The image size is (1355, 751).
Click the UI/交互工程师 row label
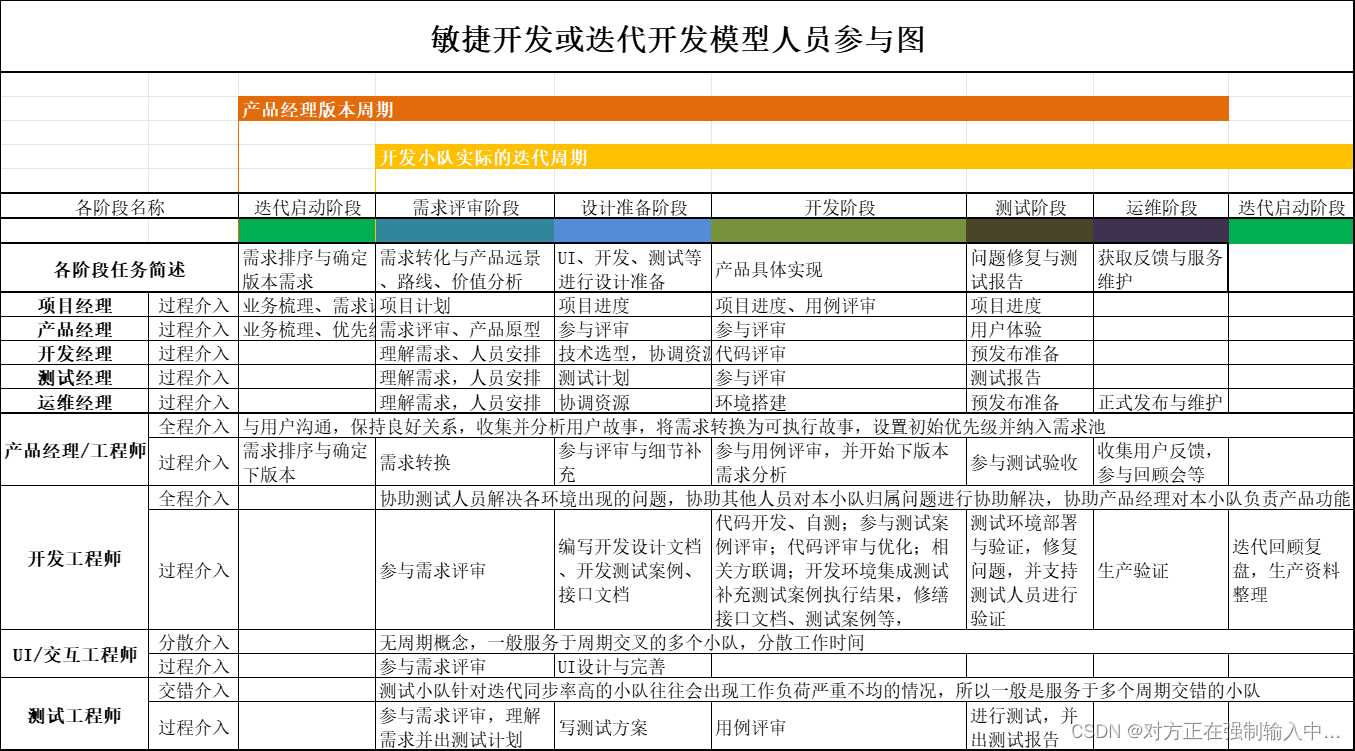(x=75, y=654)
